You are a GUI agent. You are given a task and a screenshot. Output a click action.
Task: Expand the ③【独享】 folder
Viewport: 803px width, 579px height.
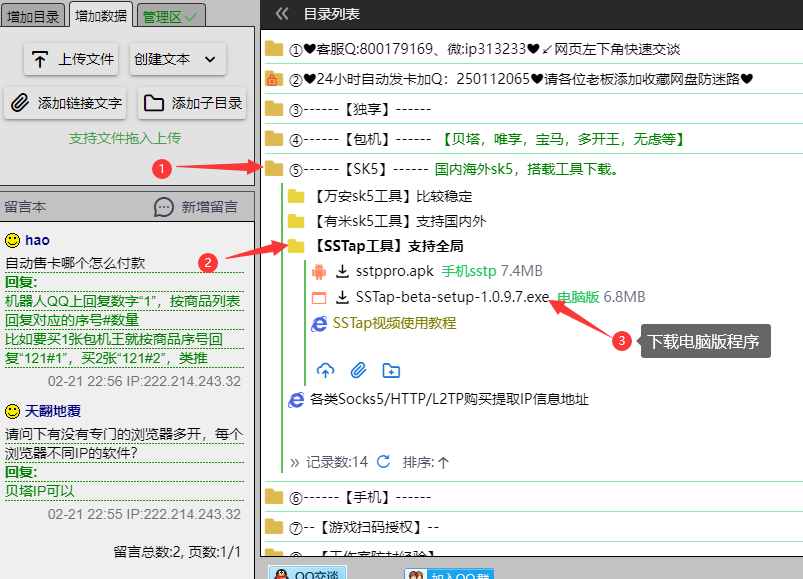coord(274,109)
